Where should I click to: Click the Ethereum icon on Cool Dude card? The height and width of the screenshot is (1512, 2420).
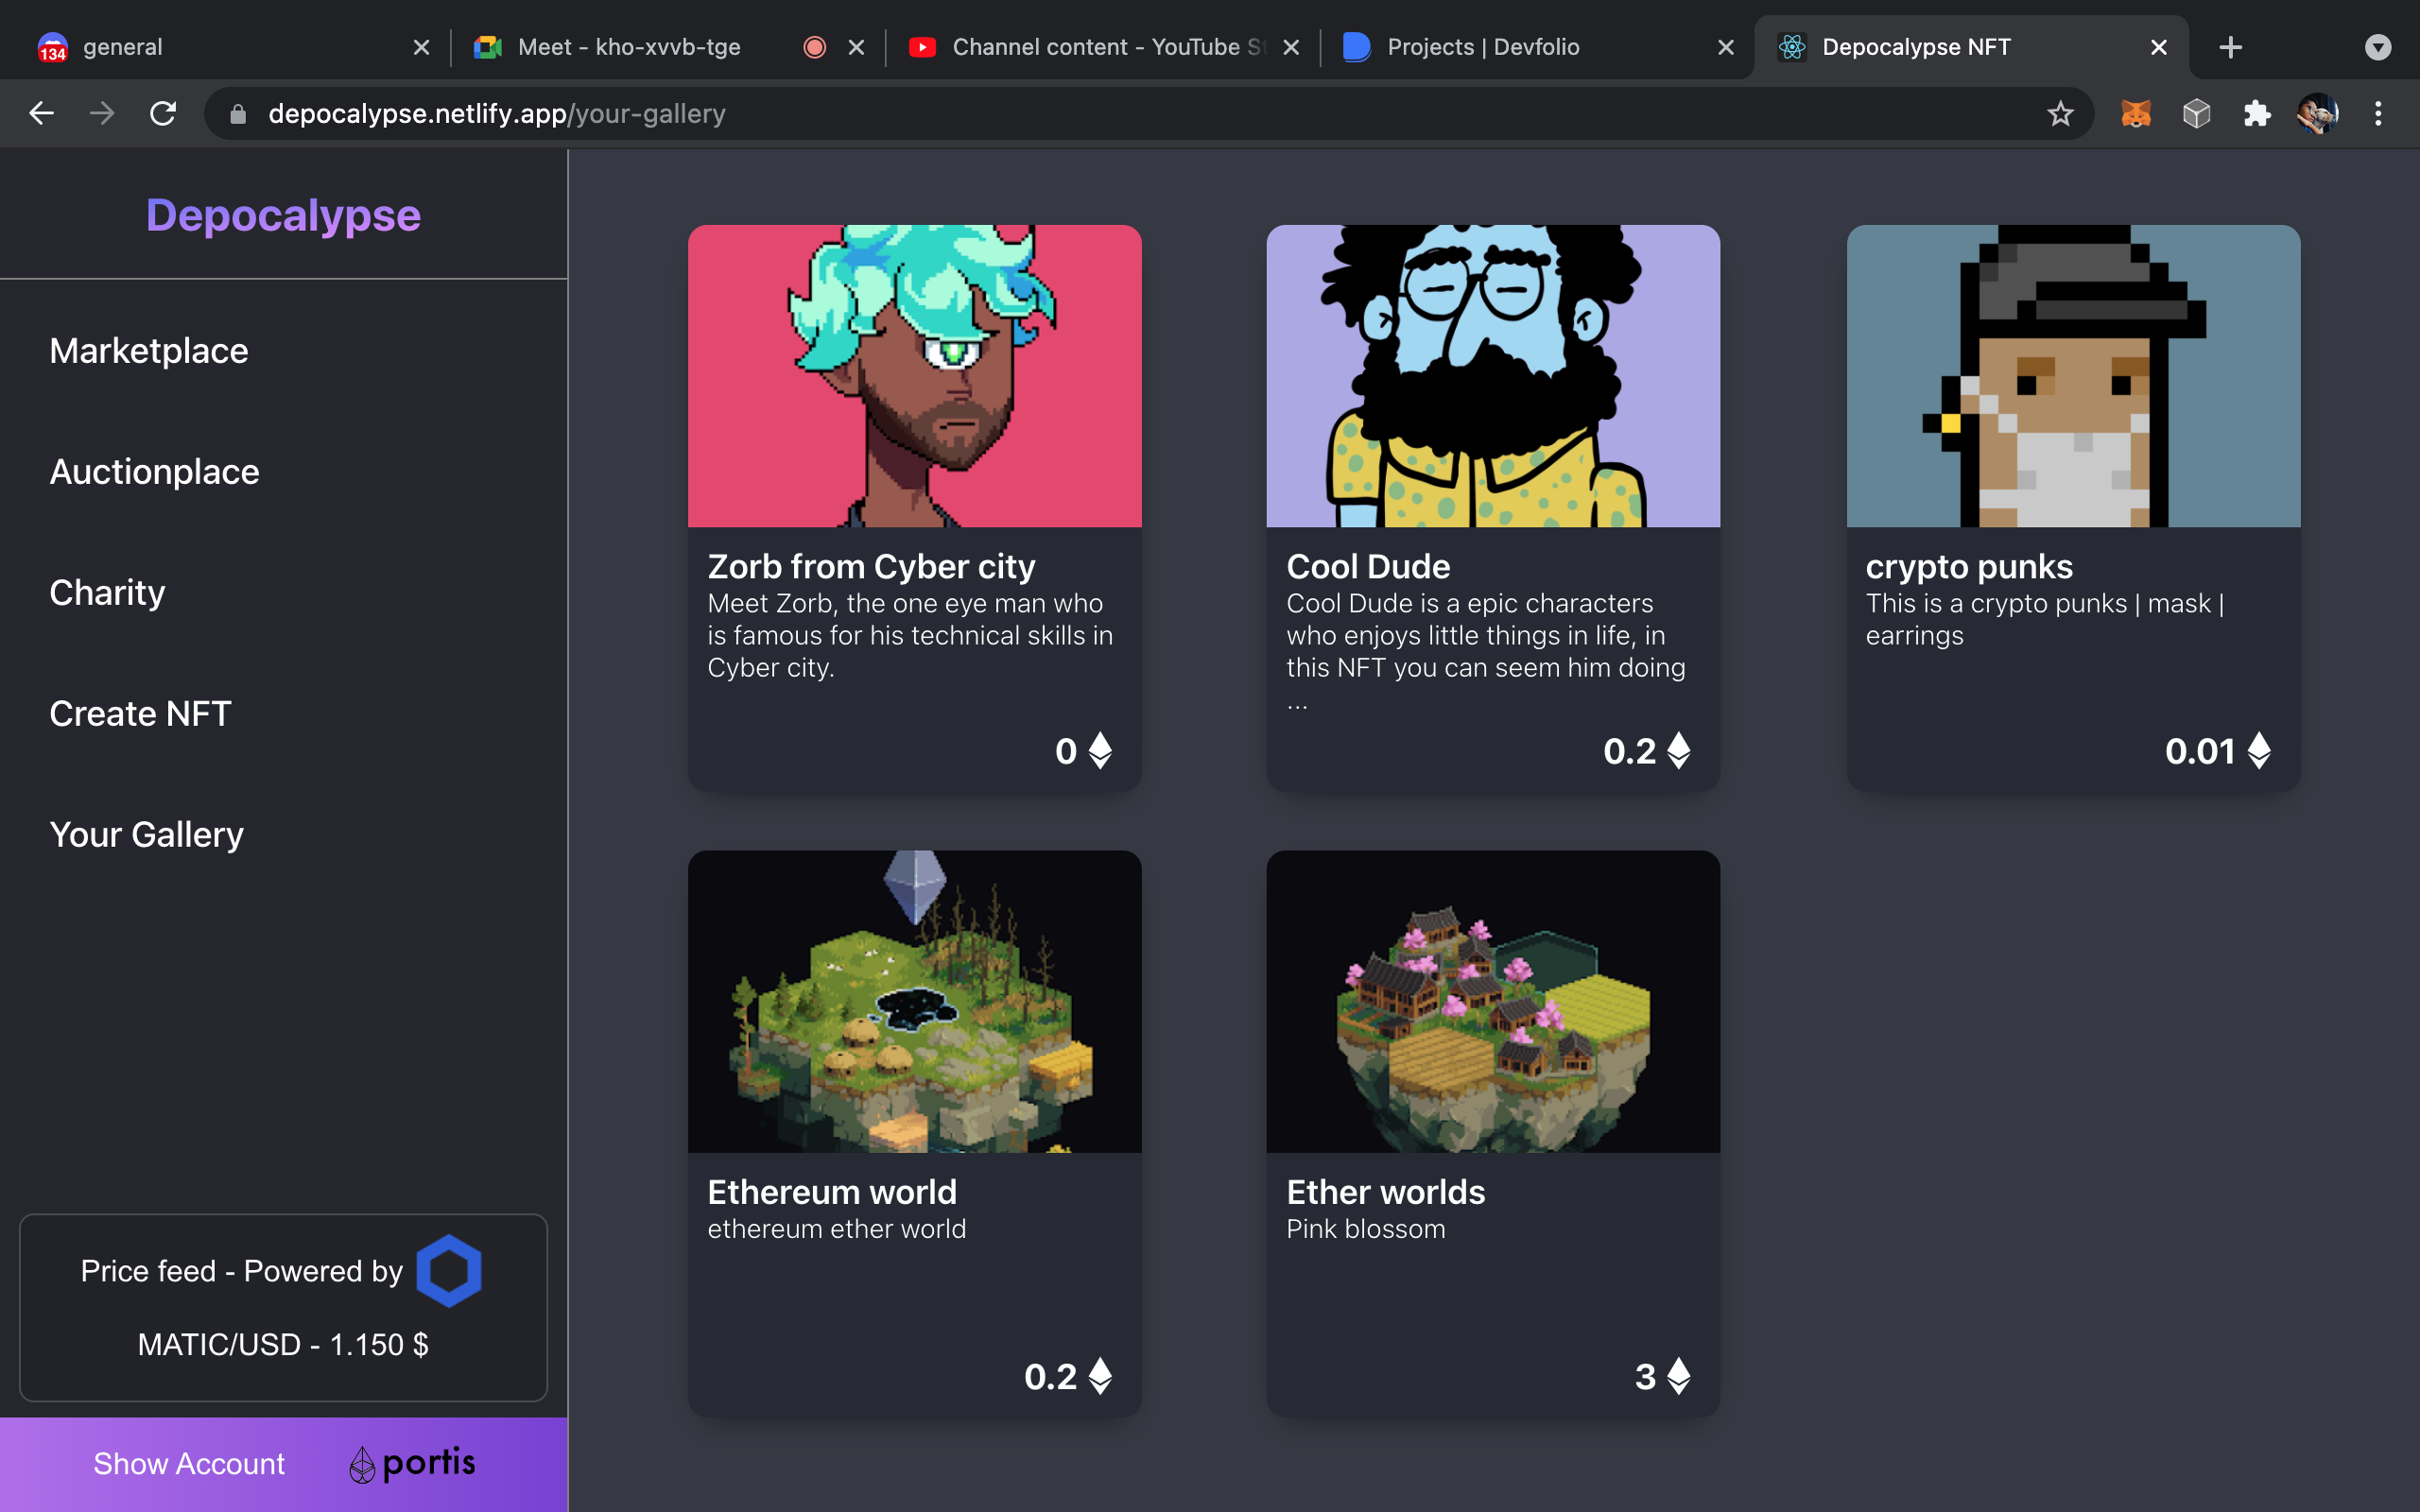(x=1679, y=751)
